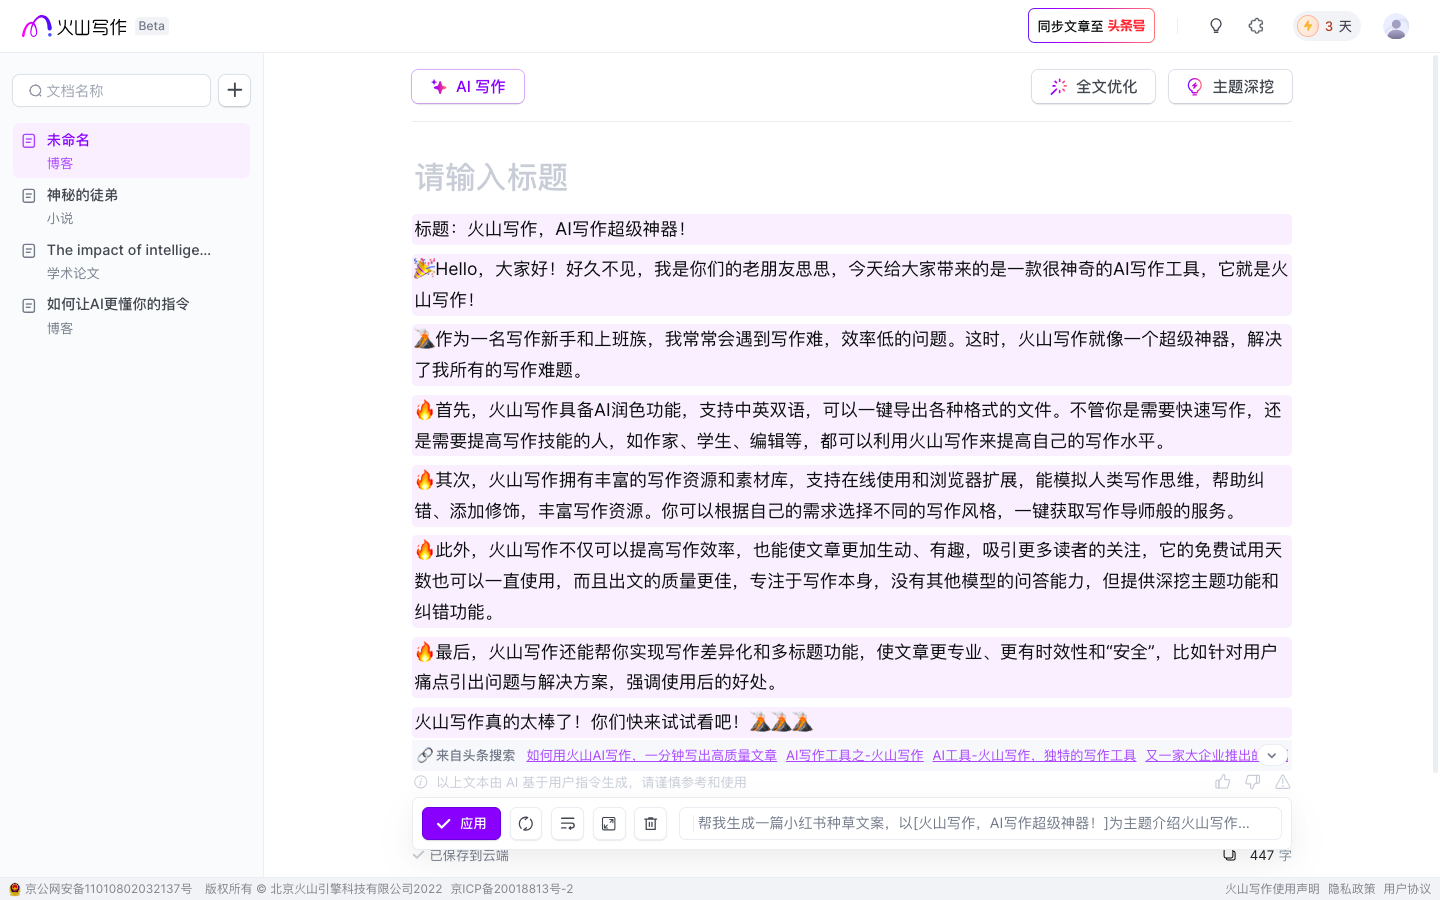1440x900 pixels.
Task: Click the info icon beside AI disclaimer
Action: (421, 782)
